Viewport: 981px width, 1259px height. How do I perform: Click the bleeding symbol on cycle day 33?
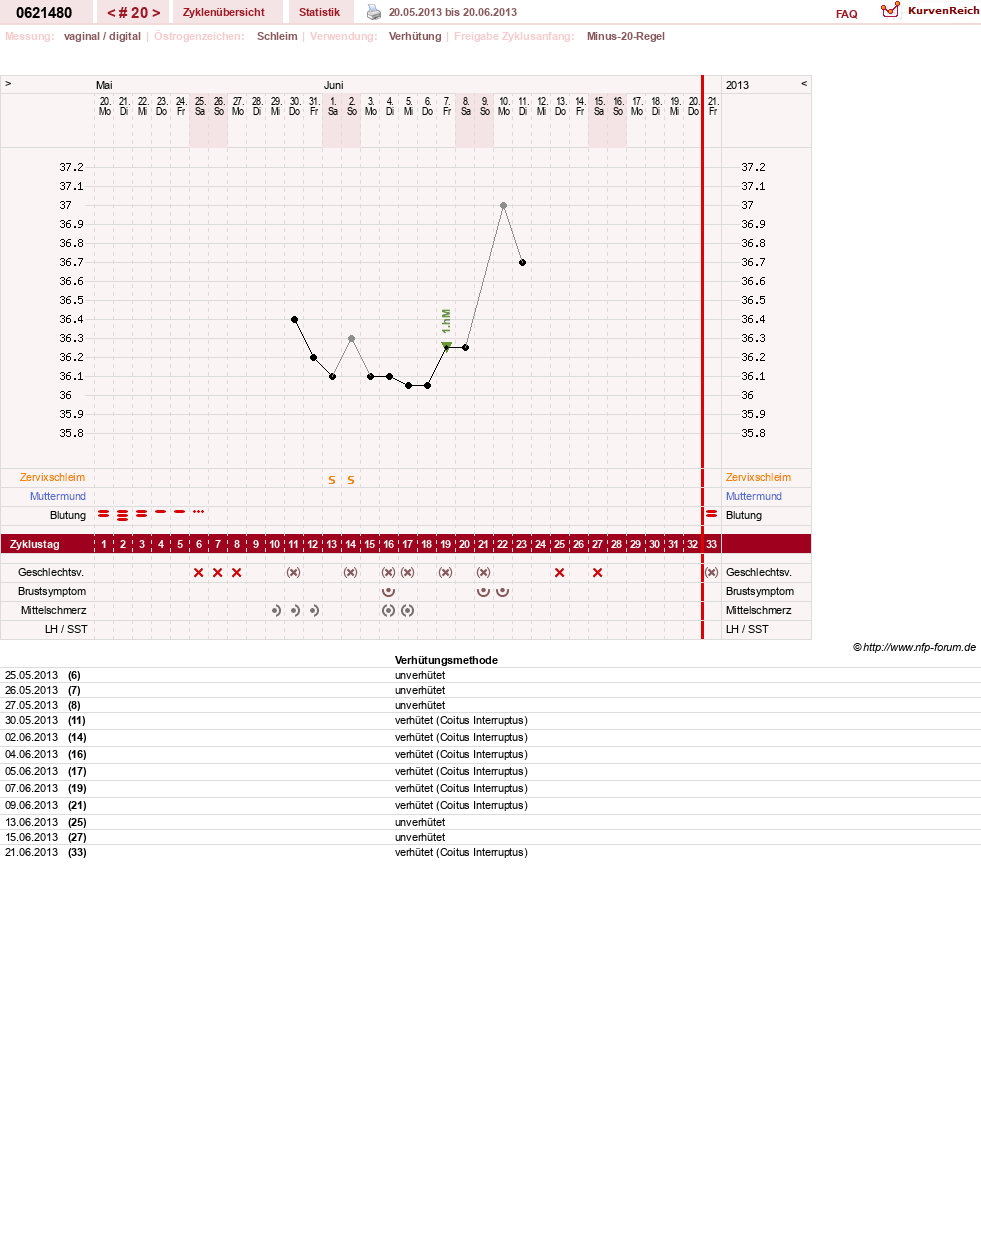[711, 514]
